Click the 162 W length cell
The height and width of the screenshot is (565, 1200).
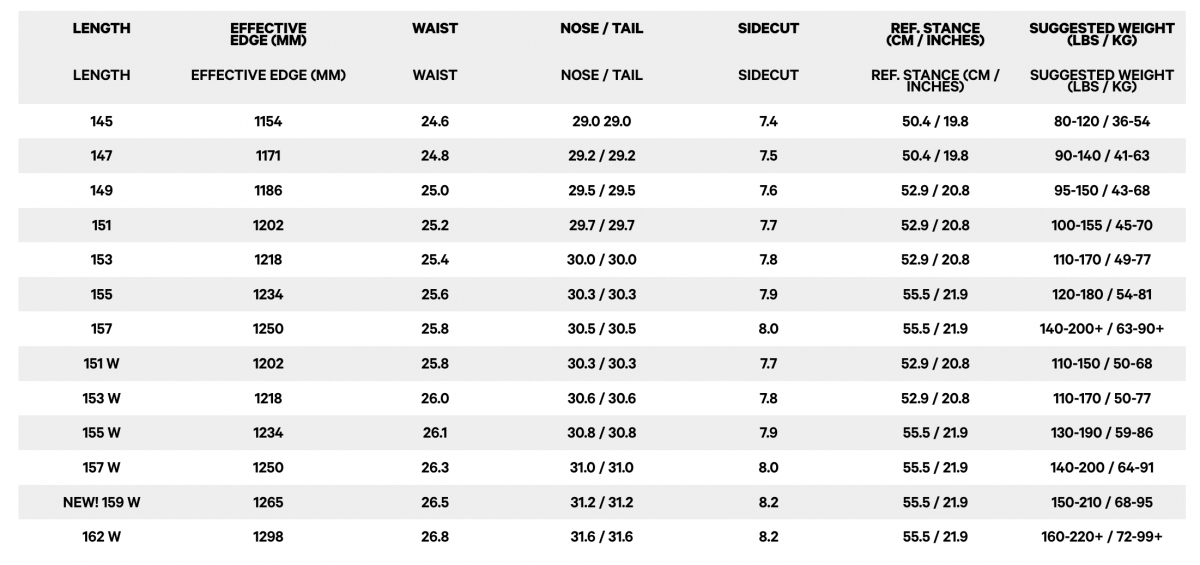point(101,537)
